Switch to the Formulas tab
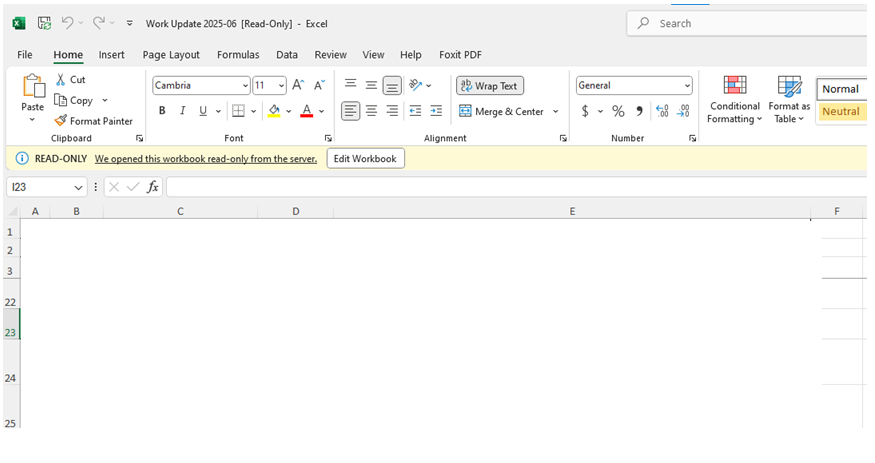The height and width of the screenshot is (463, 875). (238, 55)
